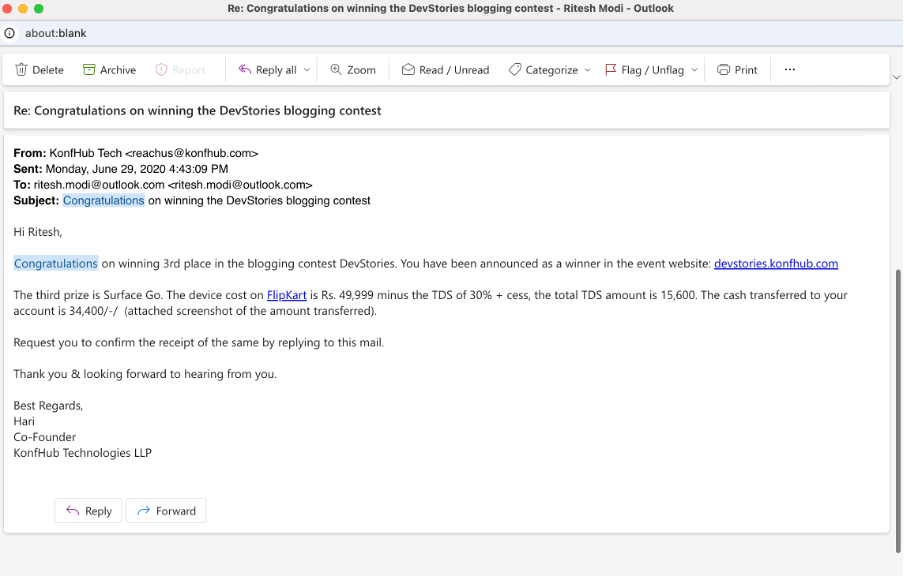Click the Delete trash icon

point(21,70)
